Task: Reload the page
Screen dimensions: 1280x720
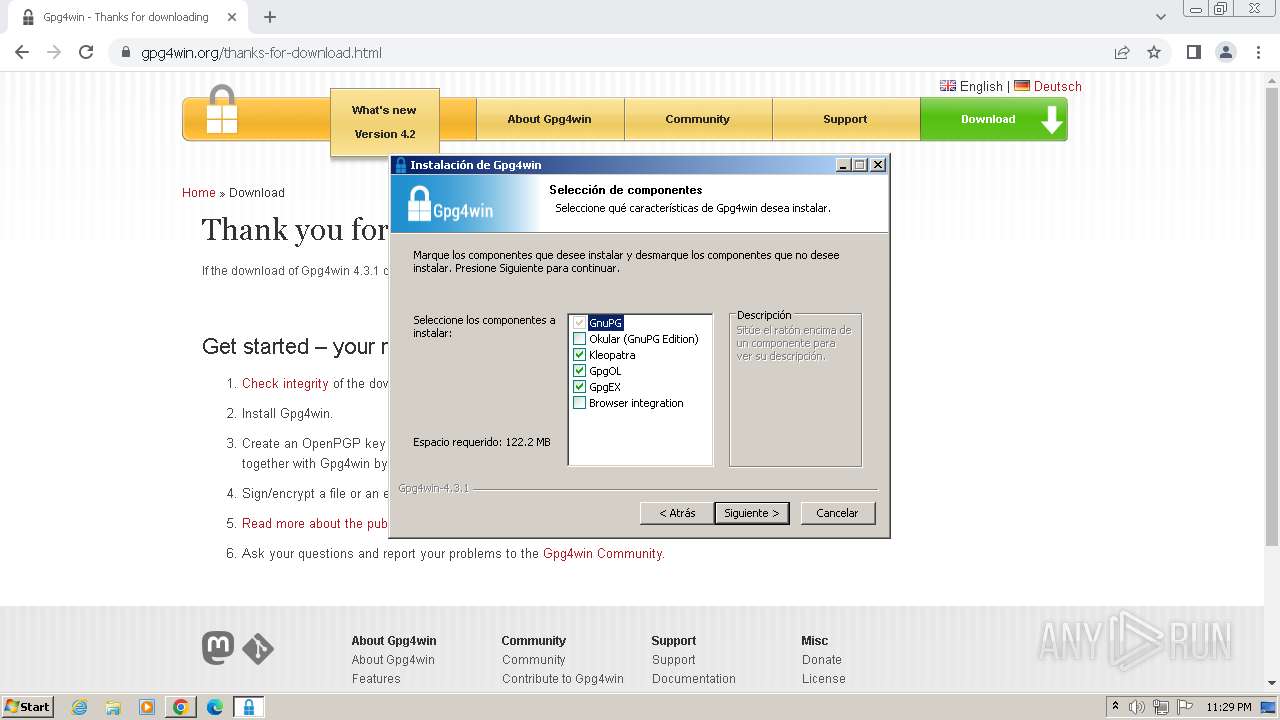Action: [x=86, y=53]
